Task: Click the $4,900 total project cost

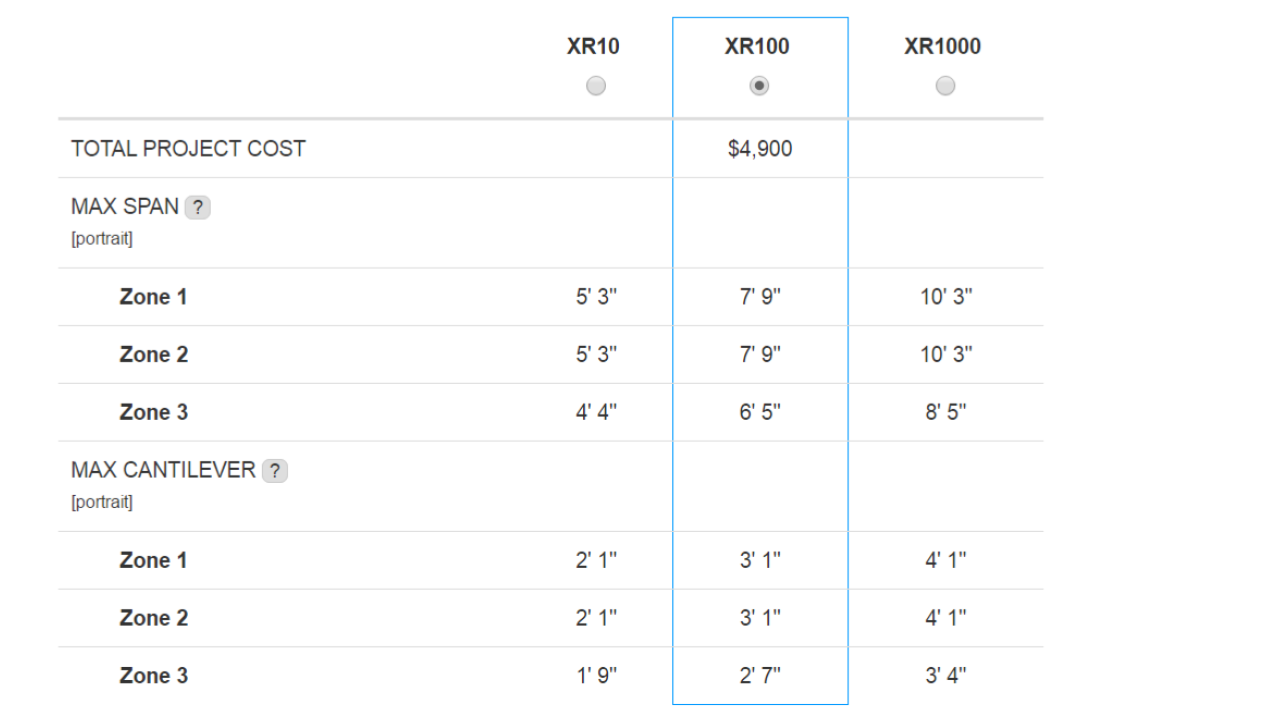Action: tap(760, 149)
